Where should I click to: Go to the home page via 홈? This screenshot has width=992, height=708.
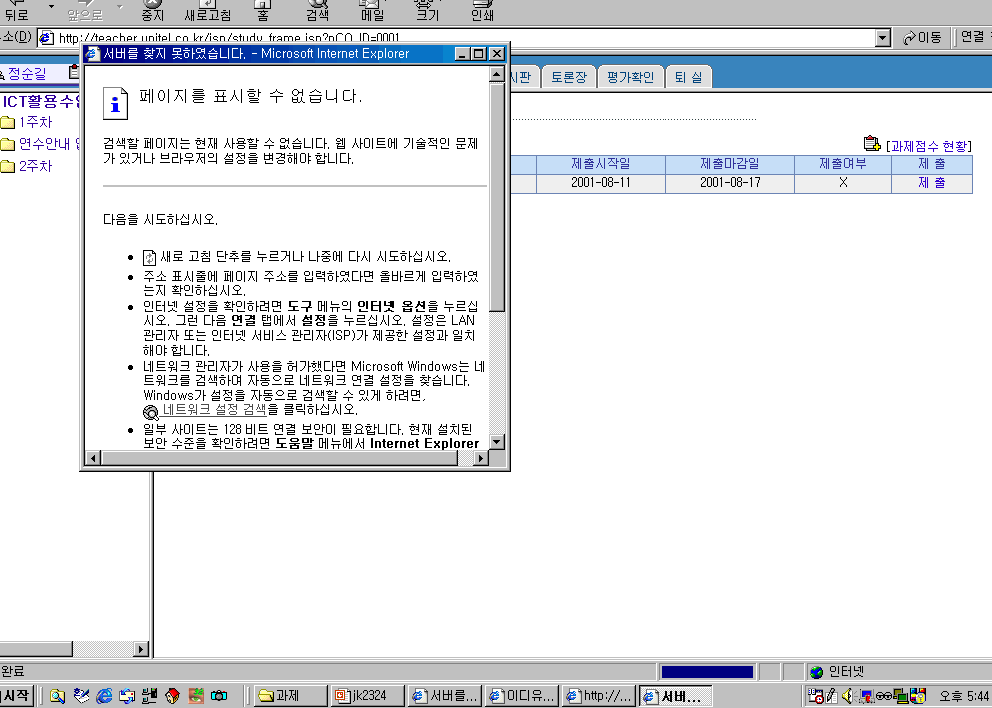[x=263, y=9]
